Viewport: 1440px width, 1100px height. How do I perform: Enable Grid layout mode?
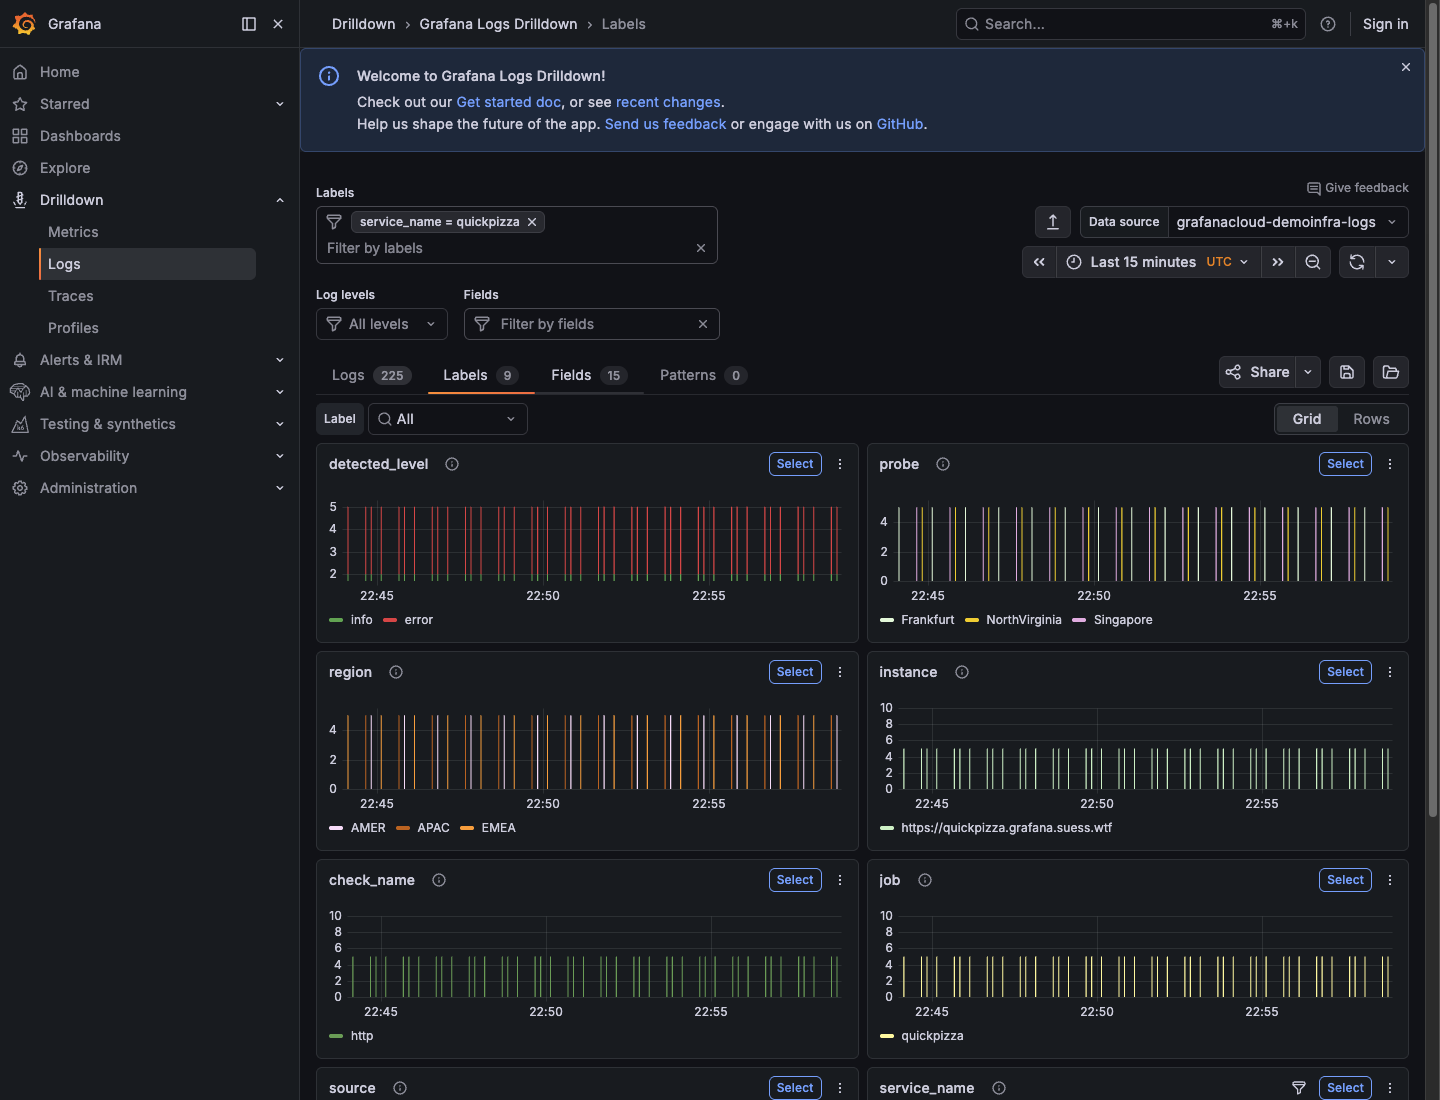click(1306, 419)
